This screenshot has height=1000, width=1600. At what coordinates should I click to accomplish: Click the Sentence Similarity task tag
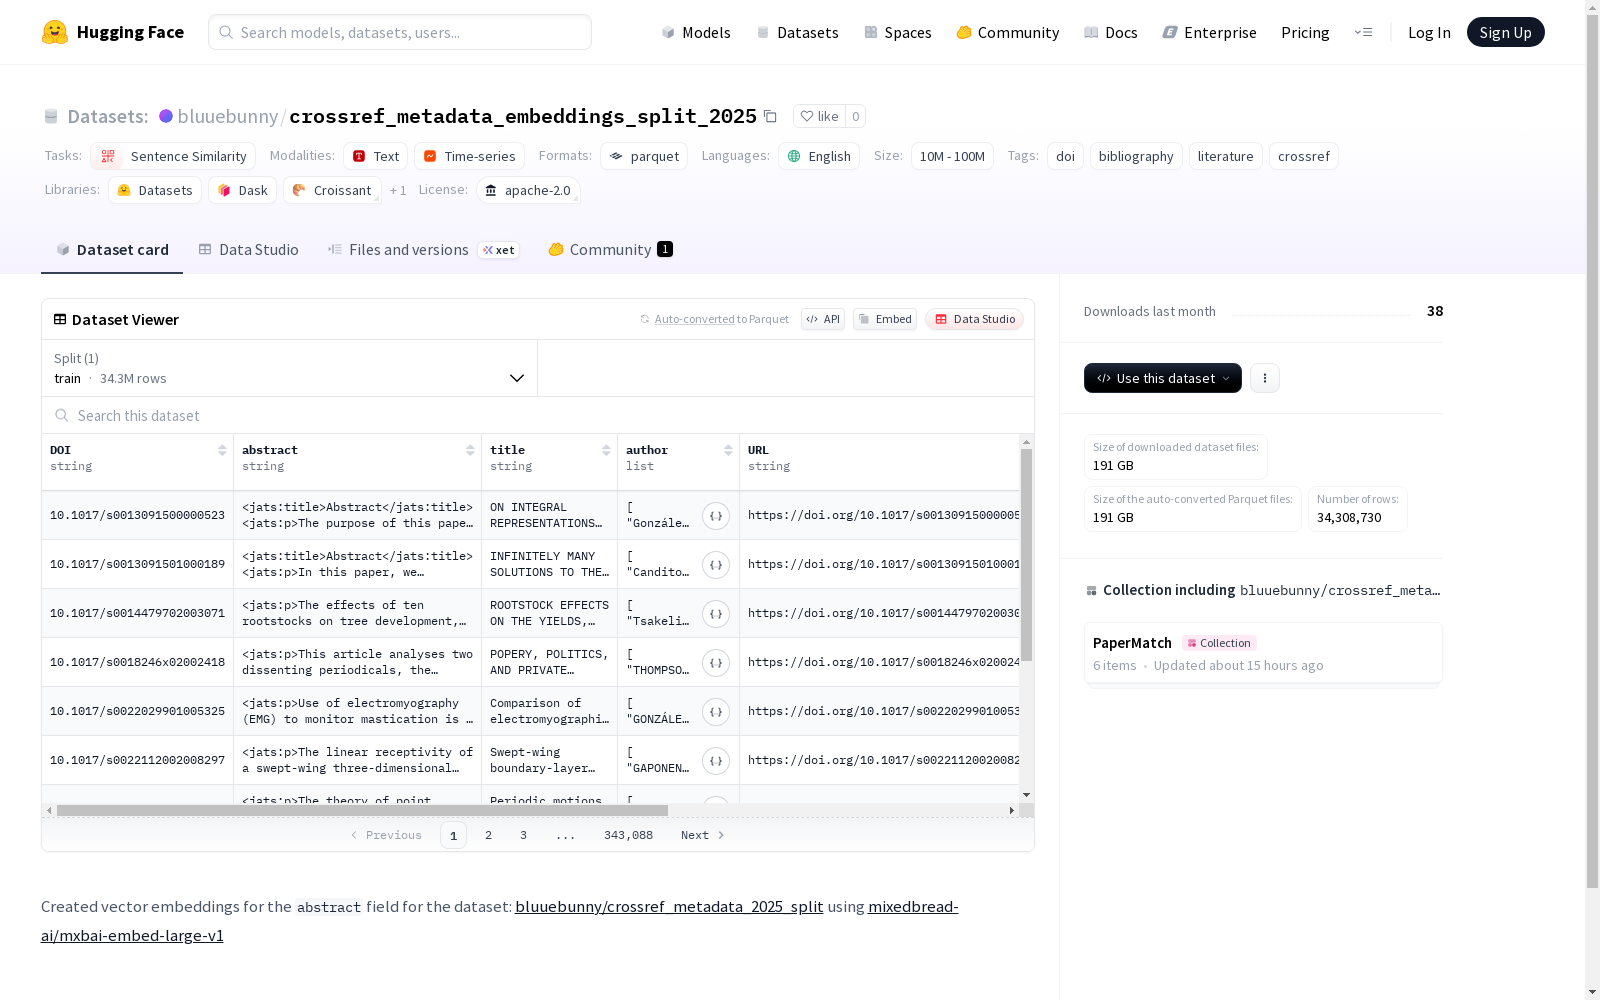point(173,156)
